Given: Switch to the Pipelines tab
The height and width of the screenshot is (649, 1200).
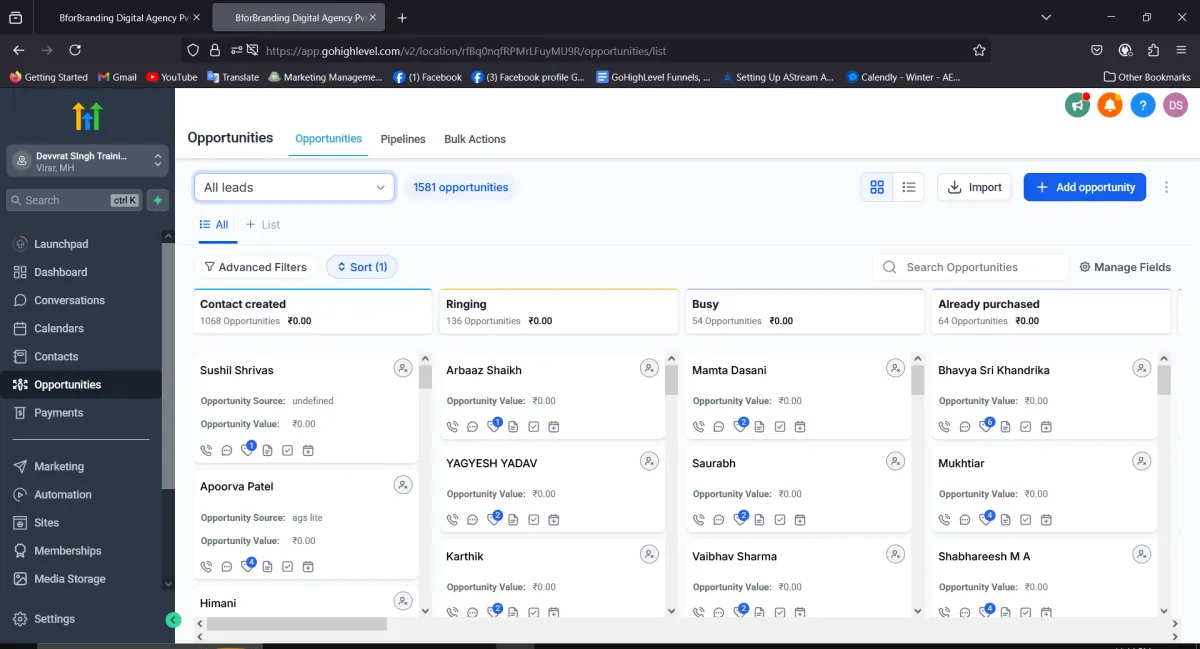Looking at the screenshot, I should click(403, 139).
